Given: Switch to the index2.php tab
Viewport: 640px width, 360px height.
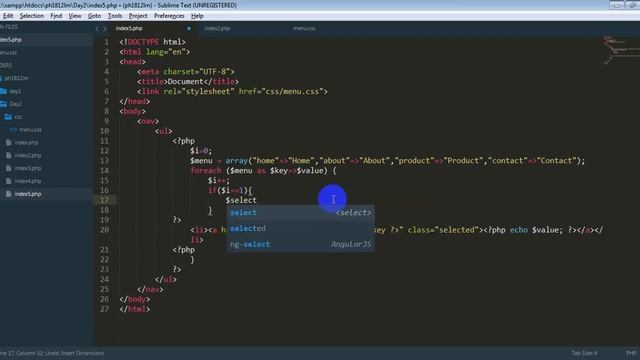Looking at the screenshot, I should [217, 29].
